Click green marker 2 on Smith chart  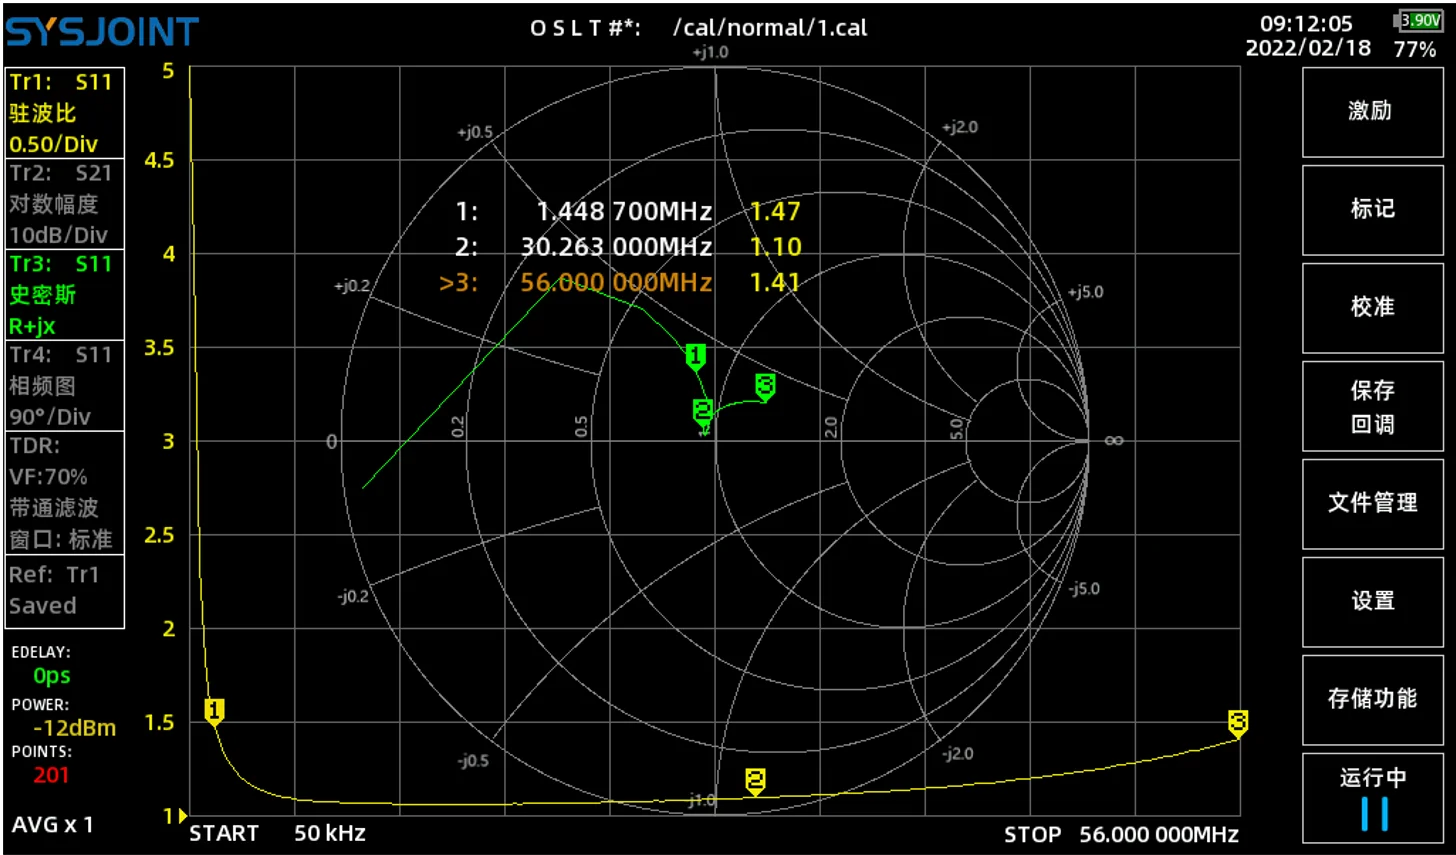click(703, 410)
